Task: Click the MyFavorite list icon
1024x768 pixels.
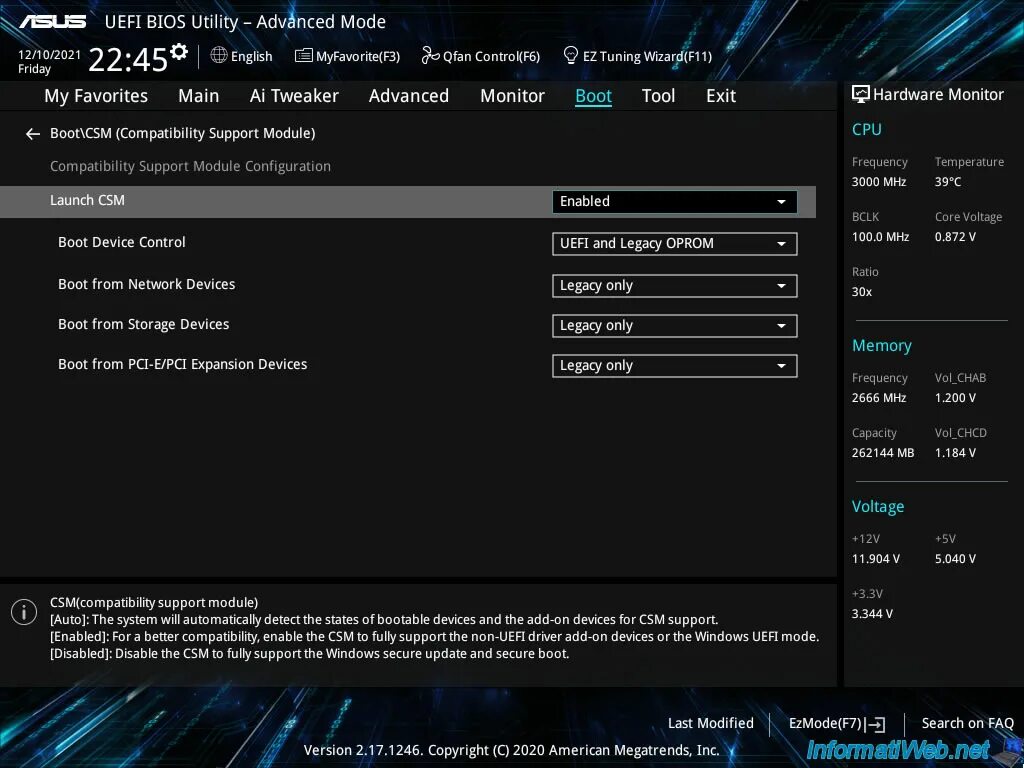Action: click(303, 56)
